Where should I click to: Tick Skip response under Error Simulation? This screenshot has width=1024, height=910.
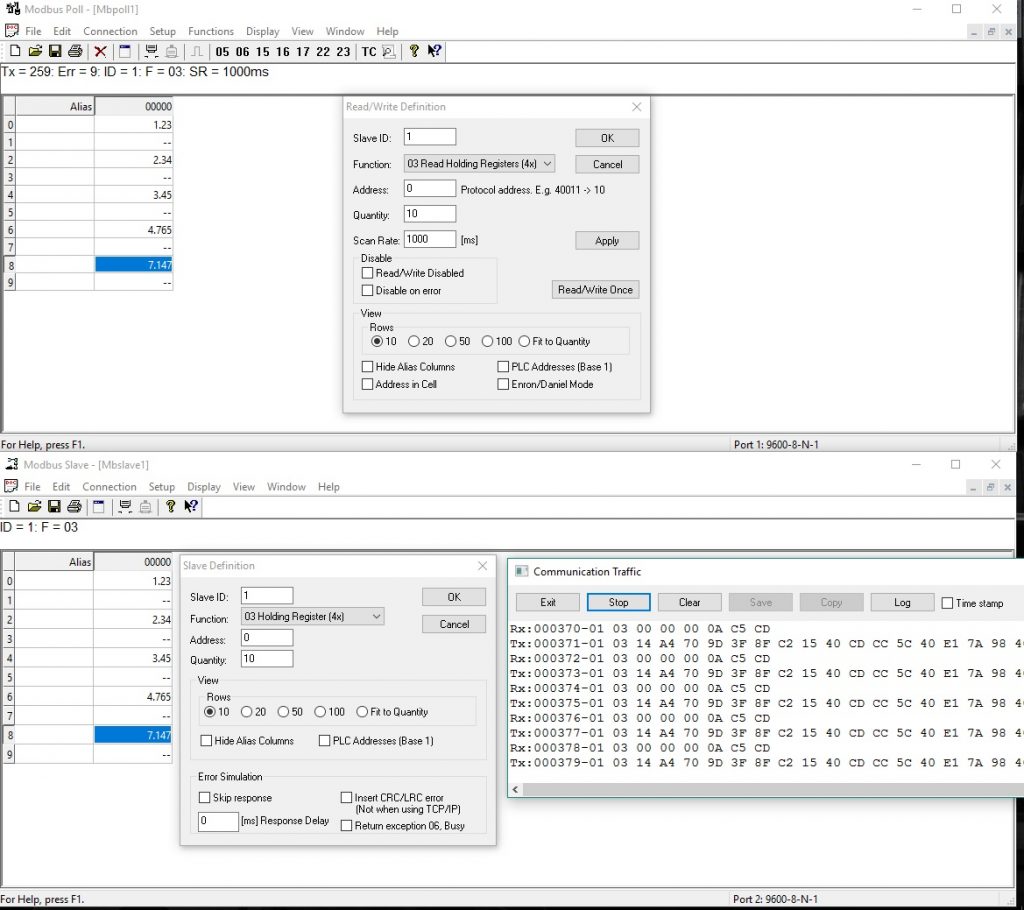point(205,798)
